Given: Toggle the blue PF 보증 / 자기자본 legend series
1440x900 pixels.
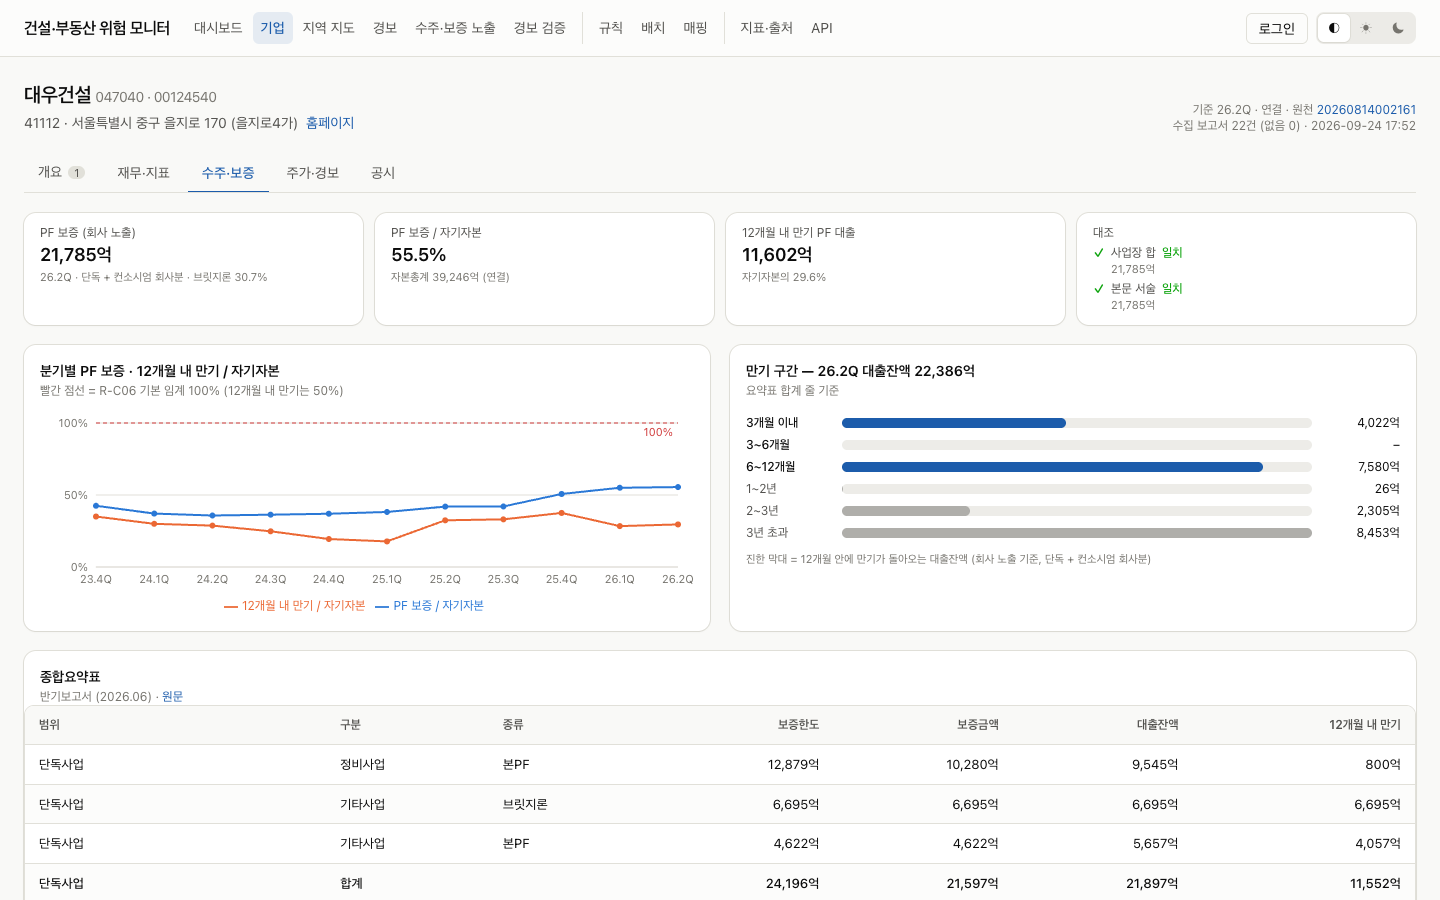Looking at the screenshot, I should [429, 606].
